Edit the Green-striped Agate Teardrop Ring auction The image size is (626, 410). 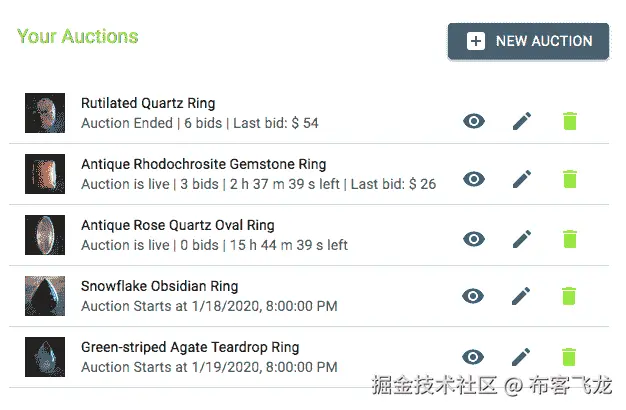[521, 357]
